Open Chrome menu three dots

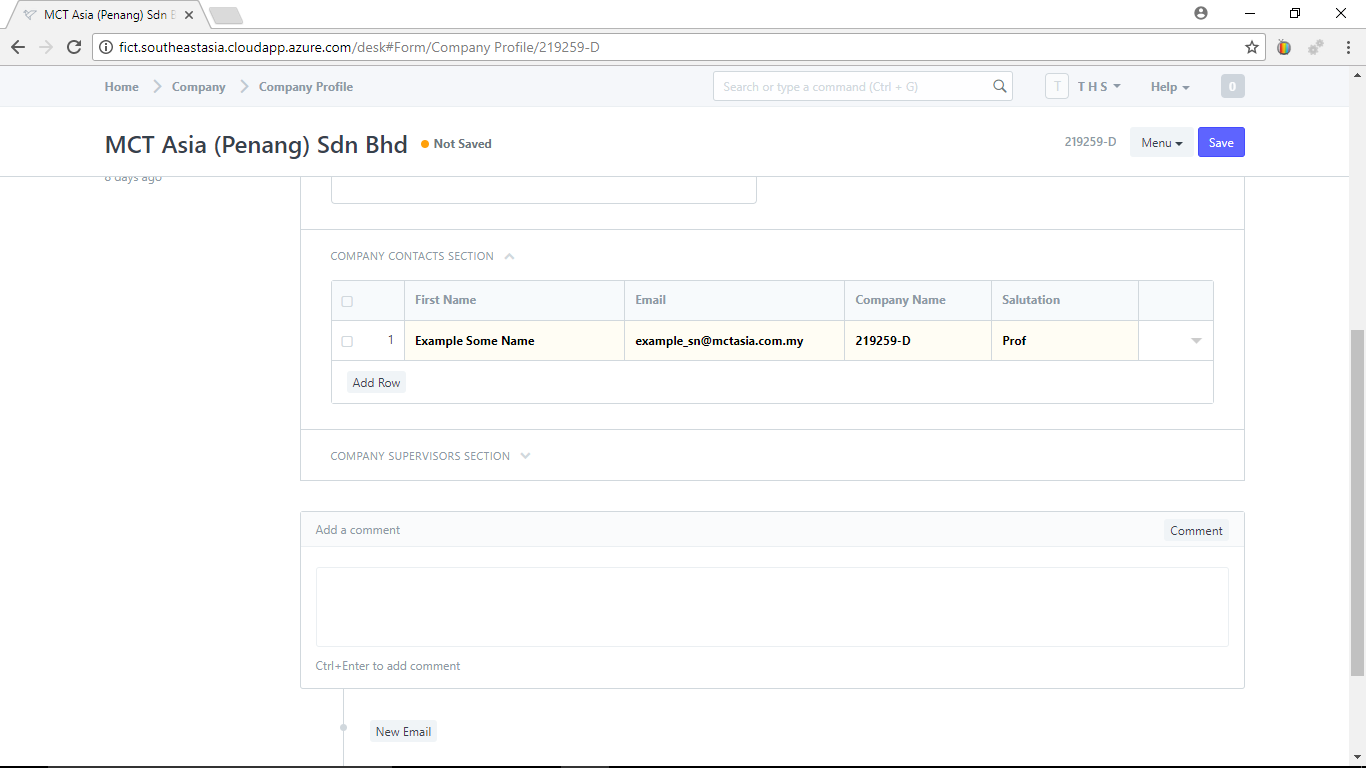1347,47
